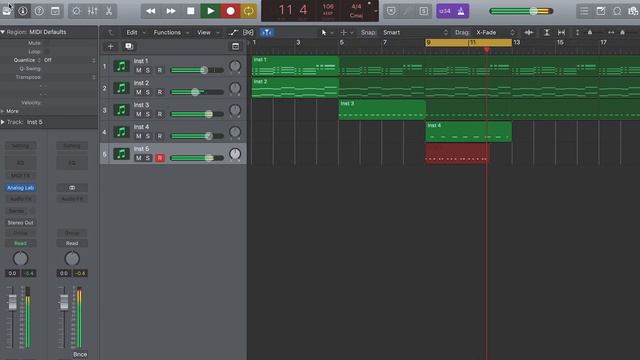Open the Analog Lab instrument slot
Image resolution: width=640 pixels, height=360 pixels.
point(20,188)
